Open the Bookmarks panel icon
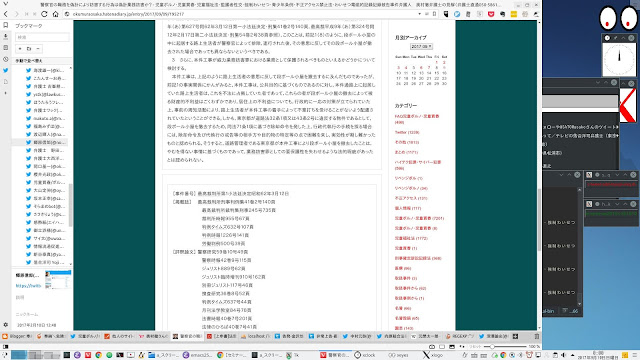 point(5,25)
